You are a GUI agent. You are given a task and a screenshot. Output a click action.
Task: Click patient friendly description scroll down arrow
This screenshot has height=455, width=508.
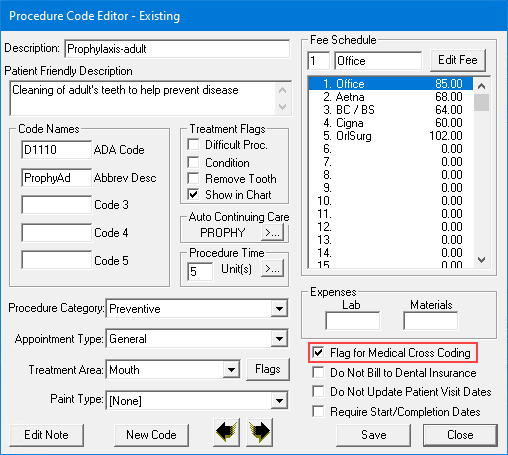point(282,107)
